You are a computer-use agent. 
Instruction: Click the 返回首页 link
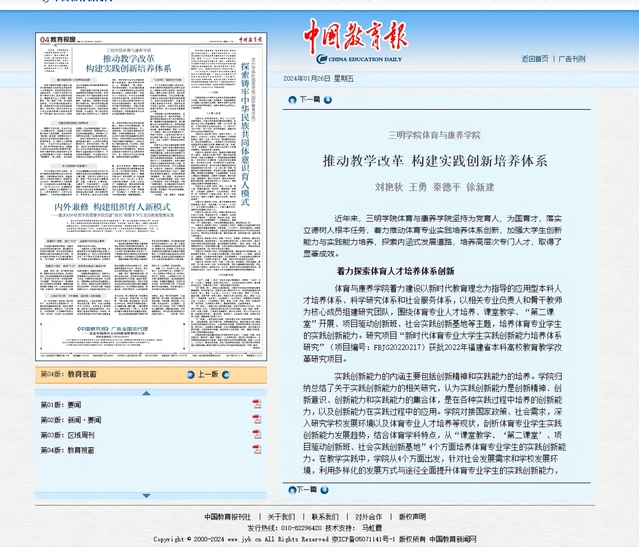[x=535, y=59]
